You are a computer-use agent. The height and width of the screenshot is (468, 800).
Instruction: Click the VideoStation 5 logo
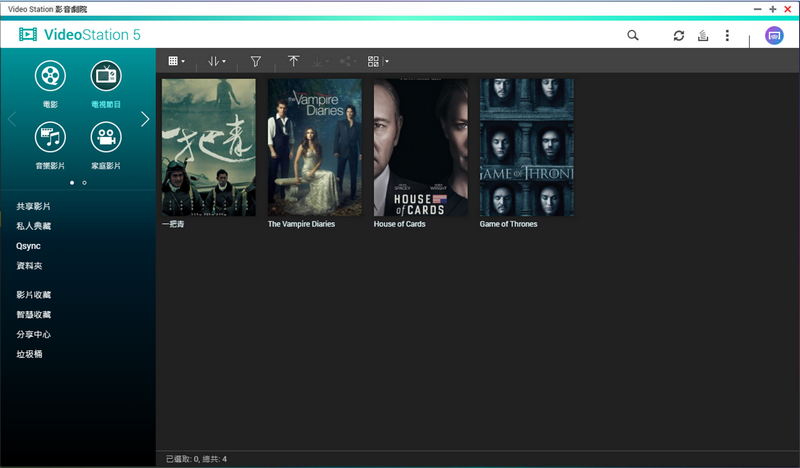click(x=80, y=35)
